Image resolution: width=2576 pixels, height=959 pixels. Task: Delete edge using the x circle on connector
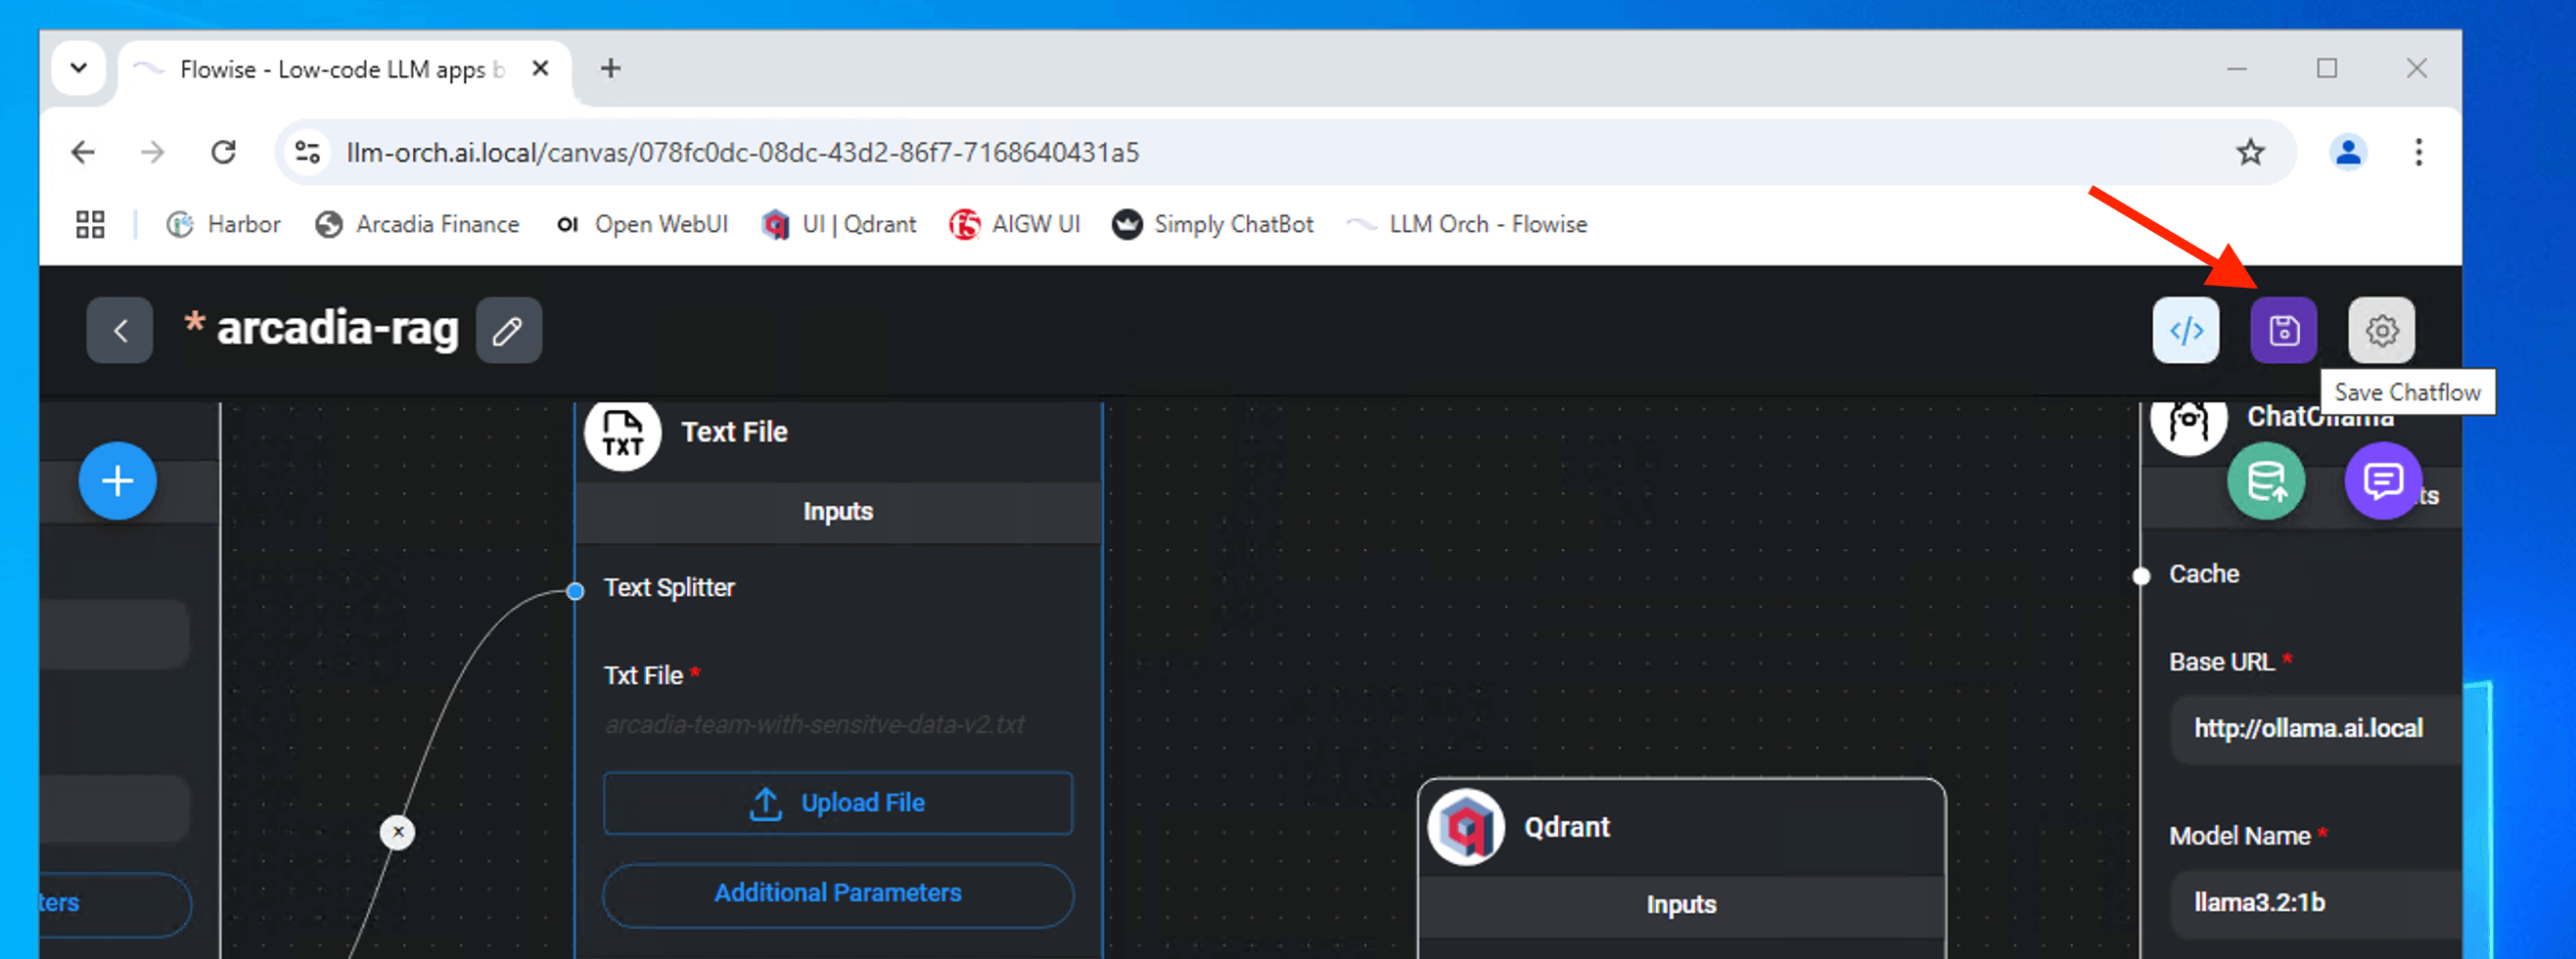coord(398,832)
